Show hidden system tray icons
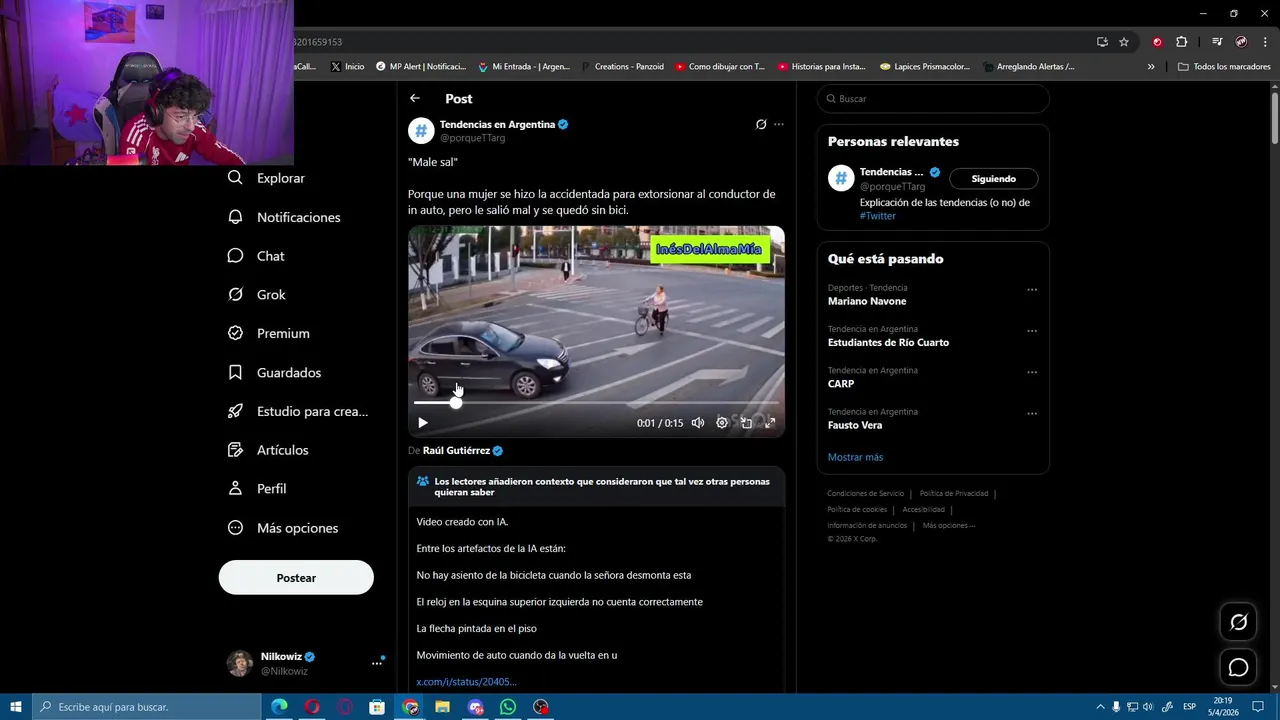 pos(1101,707)
